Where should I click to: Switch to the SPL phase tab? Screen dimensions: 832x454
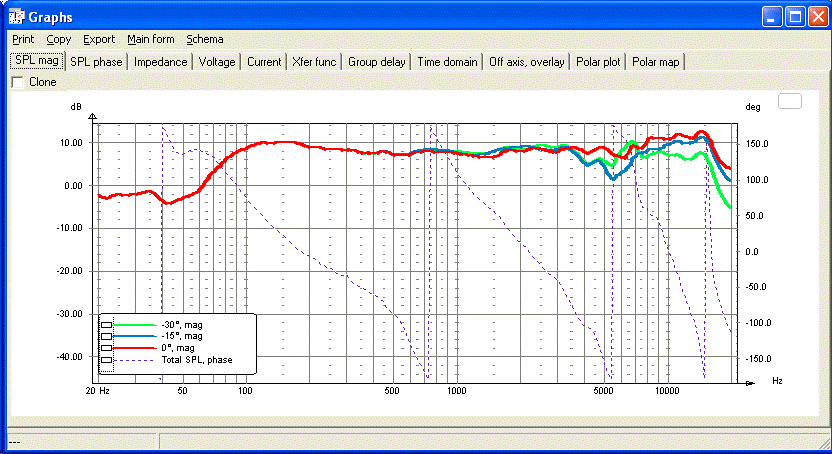[x=96, y=62]
